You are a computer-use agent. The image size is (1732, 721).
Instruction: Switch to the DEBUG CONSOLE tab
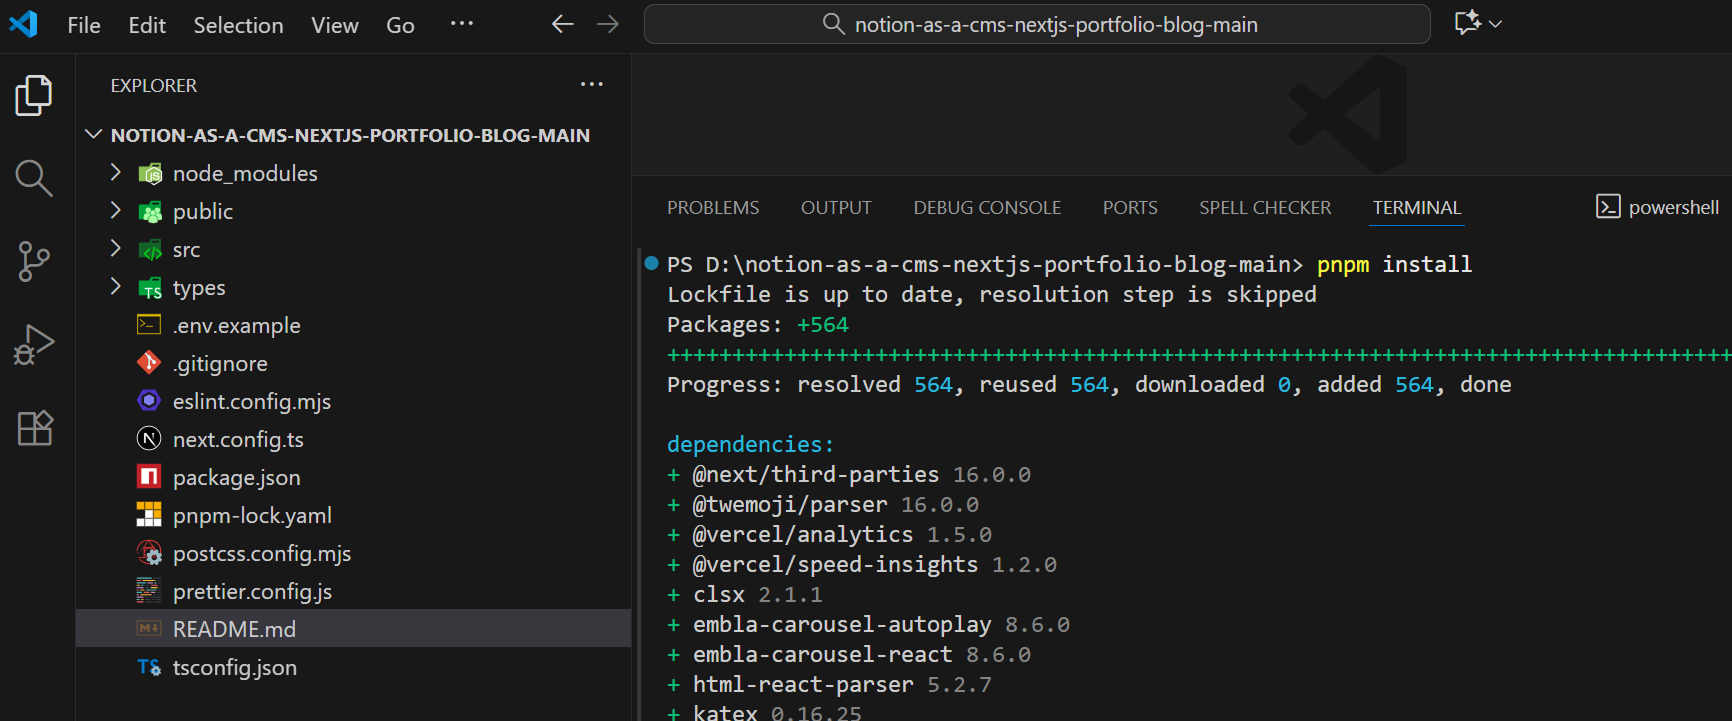(987, 208)
